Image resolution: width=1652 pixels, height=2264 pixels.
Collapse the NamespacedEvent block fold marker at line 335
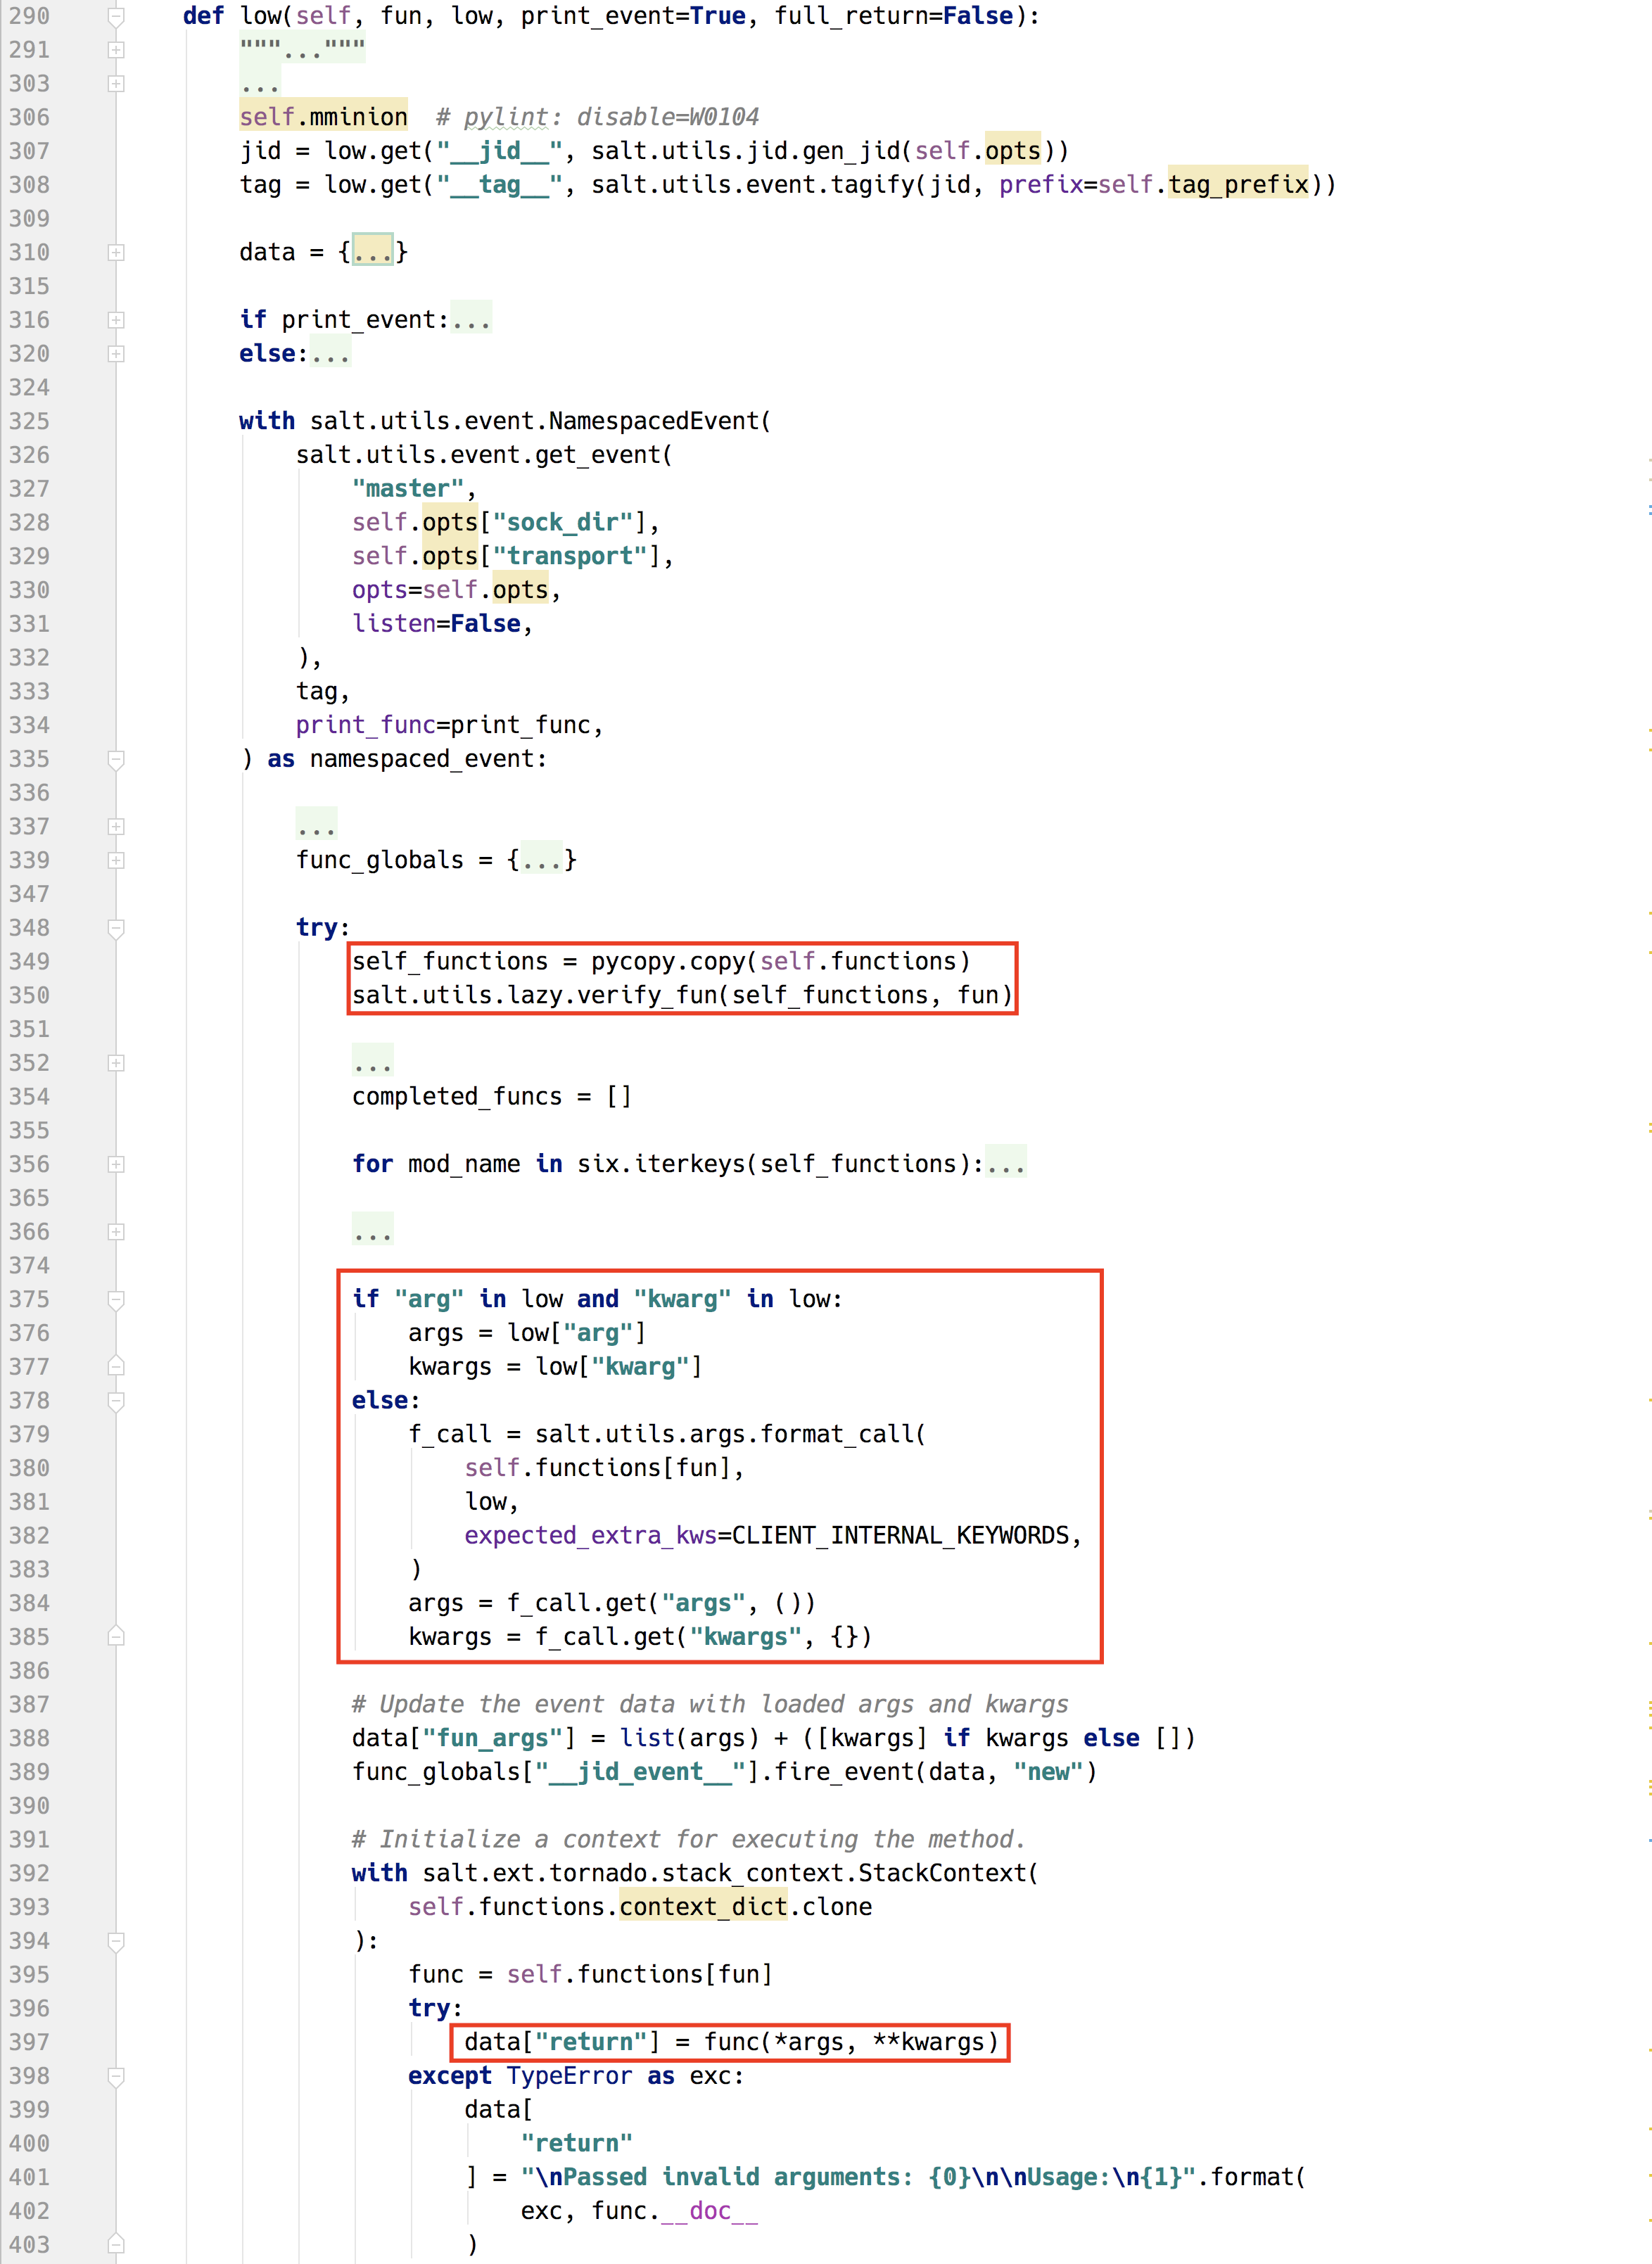[x=115, y=759]
